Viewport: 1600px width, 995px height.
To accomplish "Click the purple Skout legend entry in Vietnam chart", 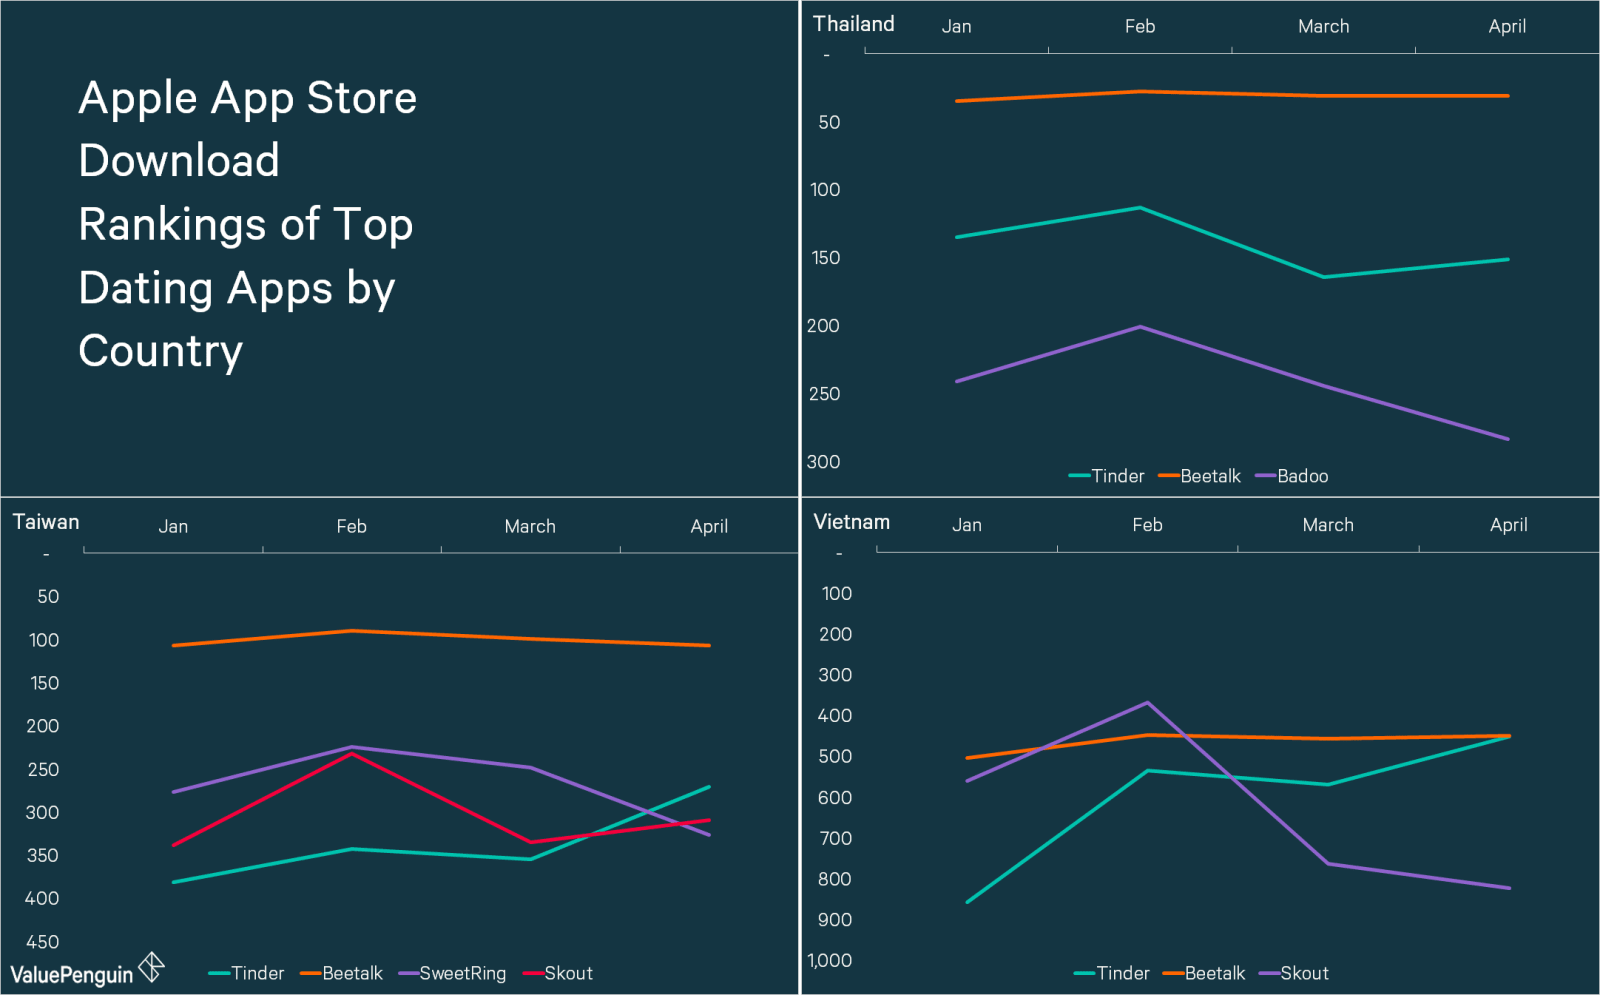I will (x=1293, y=973).
